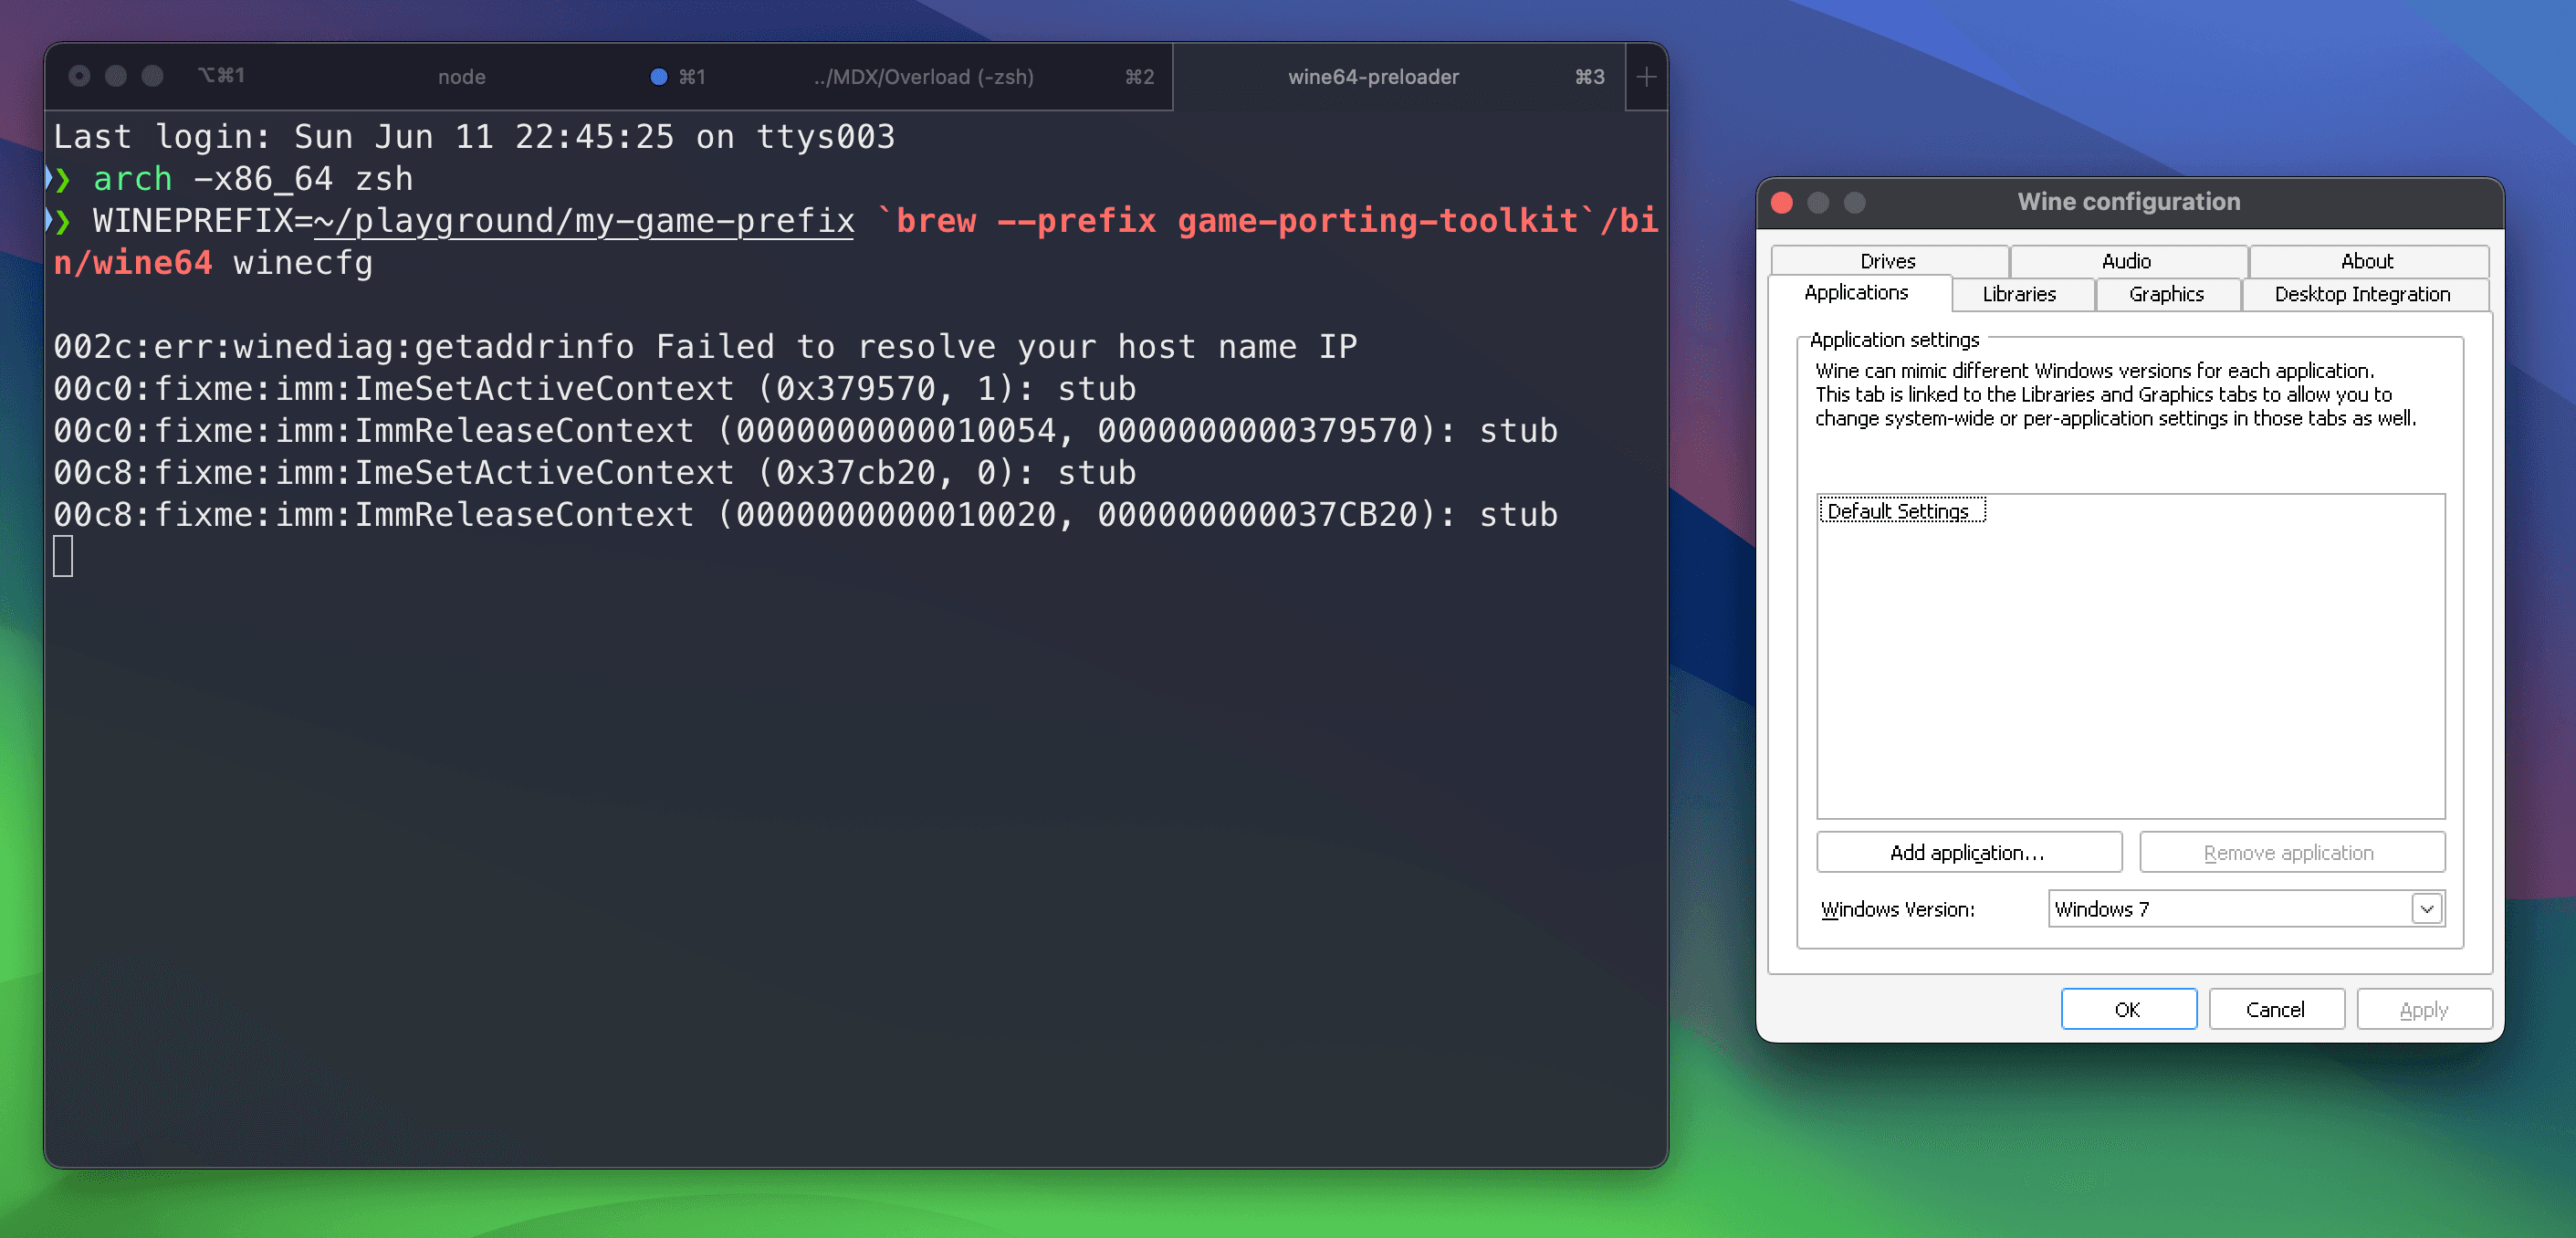Image resolution: width=2576 pixels, height=1238 pixels.
Task: Open a new terminal tab with plus icon
Action: [1645, 77]
